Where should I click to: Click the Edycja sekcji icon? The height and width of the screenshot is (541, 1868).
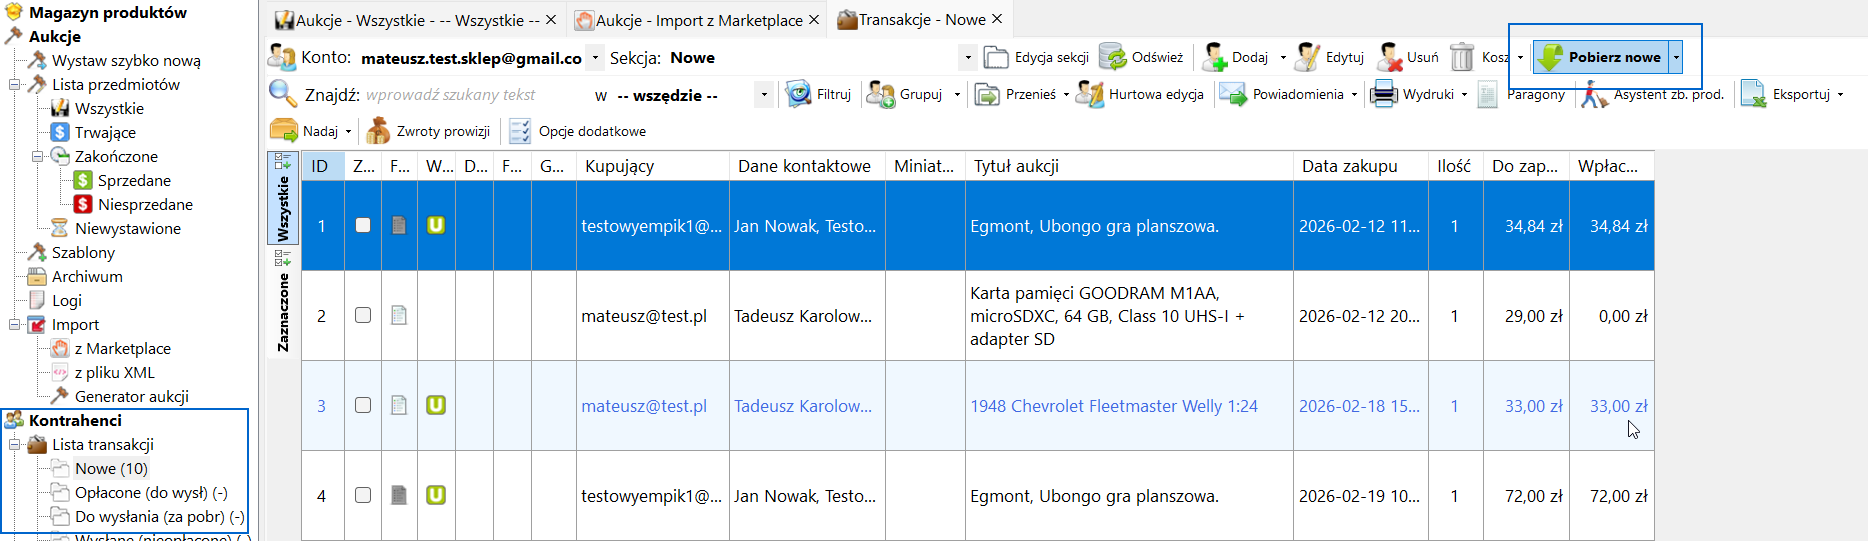pyautogui.click(x=996, y=57)
